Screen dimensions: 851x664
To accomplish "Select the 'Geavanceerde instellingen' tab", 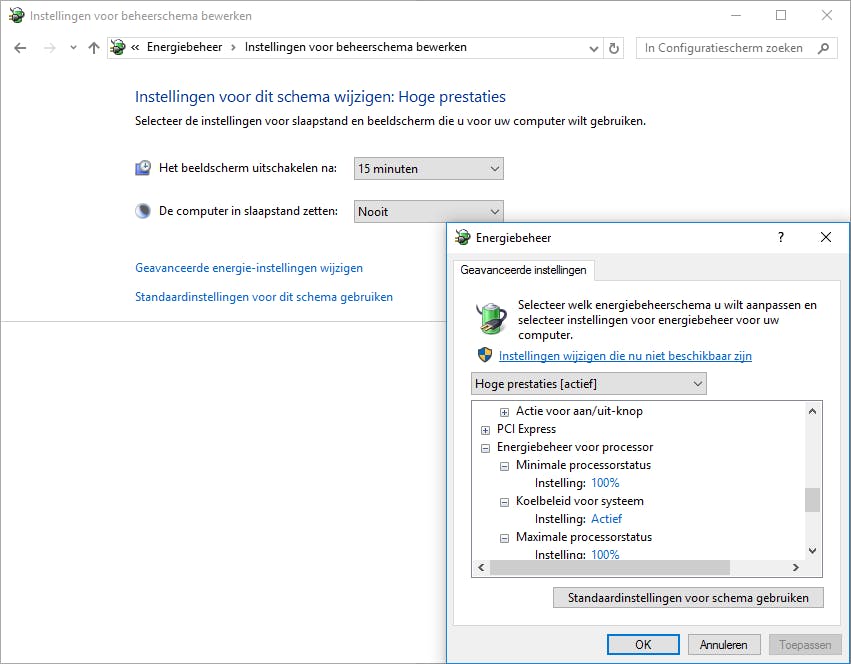I will click(523, 270).
